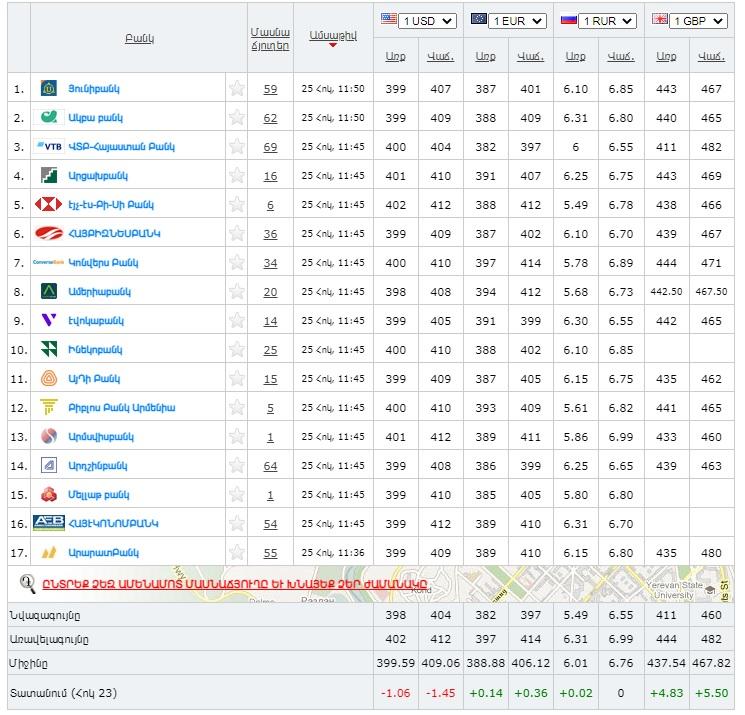Click the Inecobank green logo
Screen dimensions: 745x715
48,350
